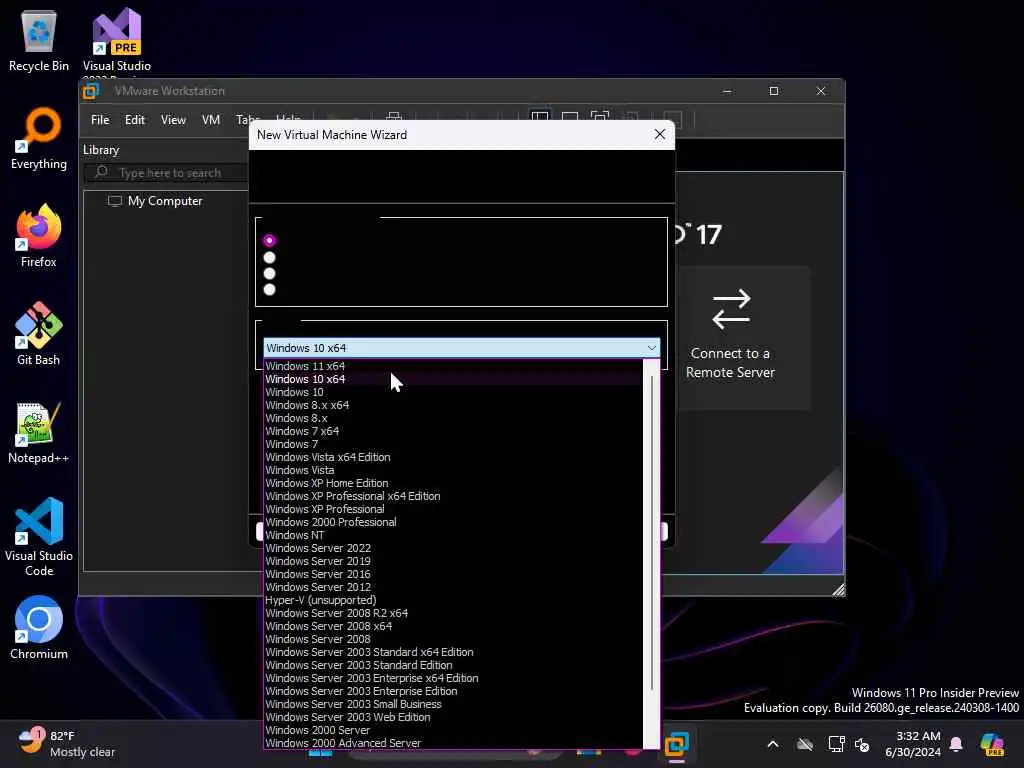
Task: Choose Windows 2000 Advanced Server
Action: 453,743
